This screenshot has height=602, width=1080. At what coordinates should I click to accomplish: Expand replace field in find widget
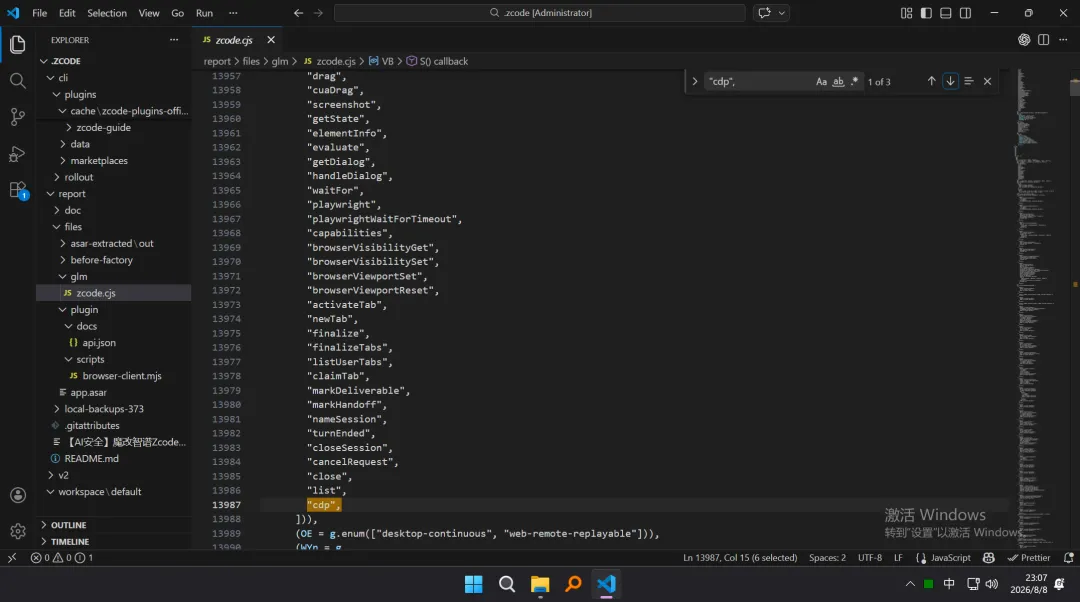pos(694,81)
